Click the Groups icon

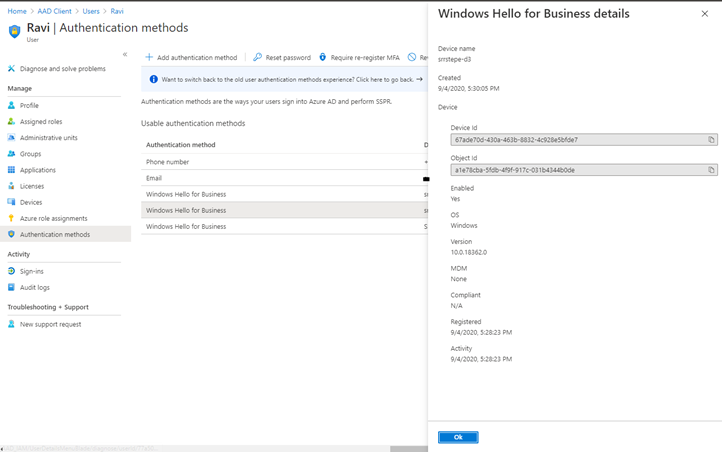tap(12, 154)
